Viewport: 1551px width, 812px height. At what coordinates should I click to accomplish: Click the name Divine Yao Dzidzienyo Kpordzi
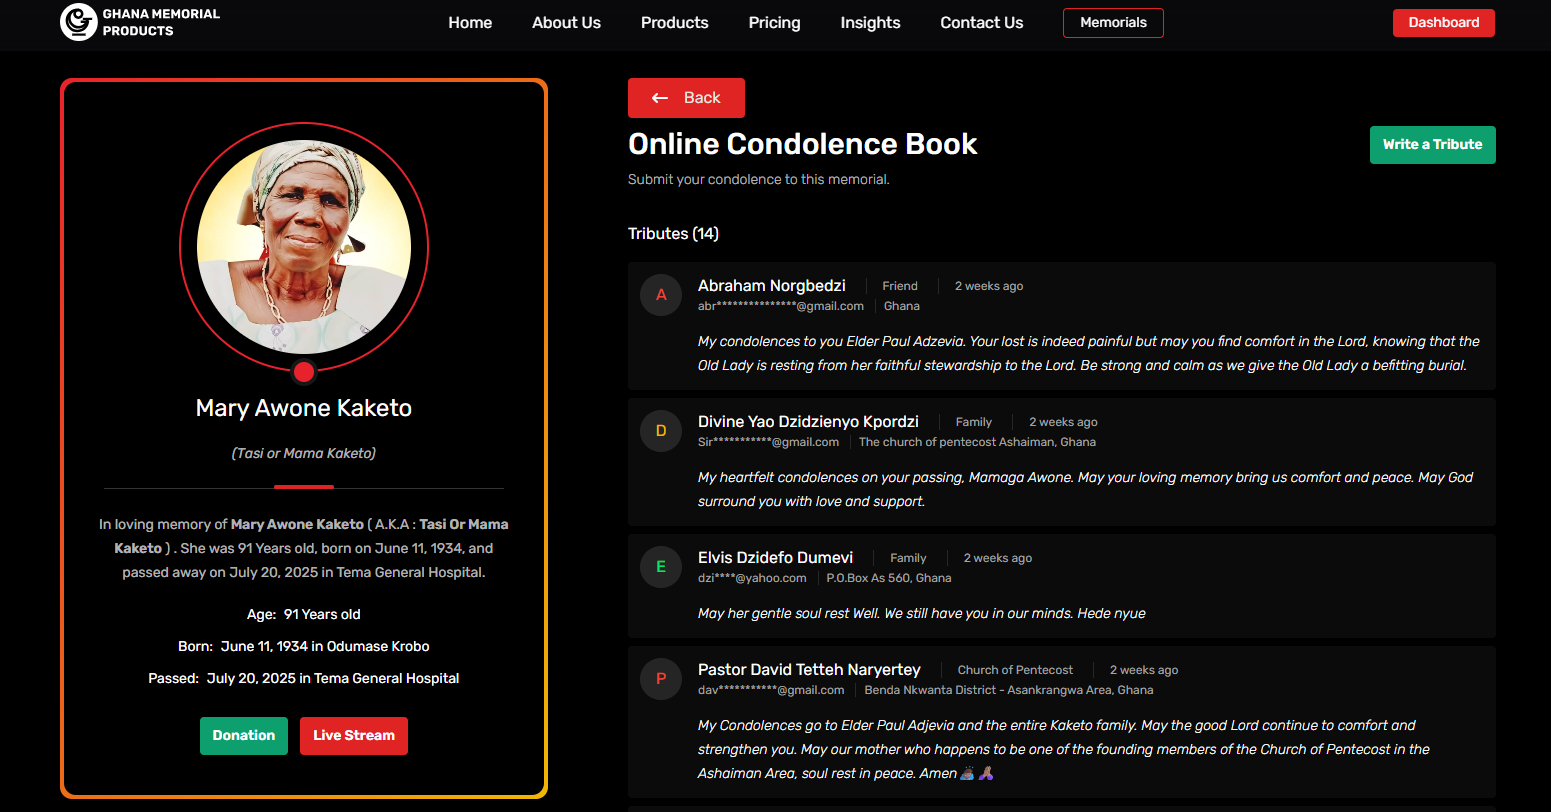808,422
